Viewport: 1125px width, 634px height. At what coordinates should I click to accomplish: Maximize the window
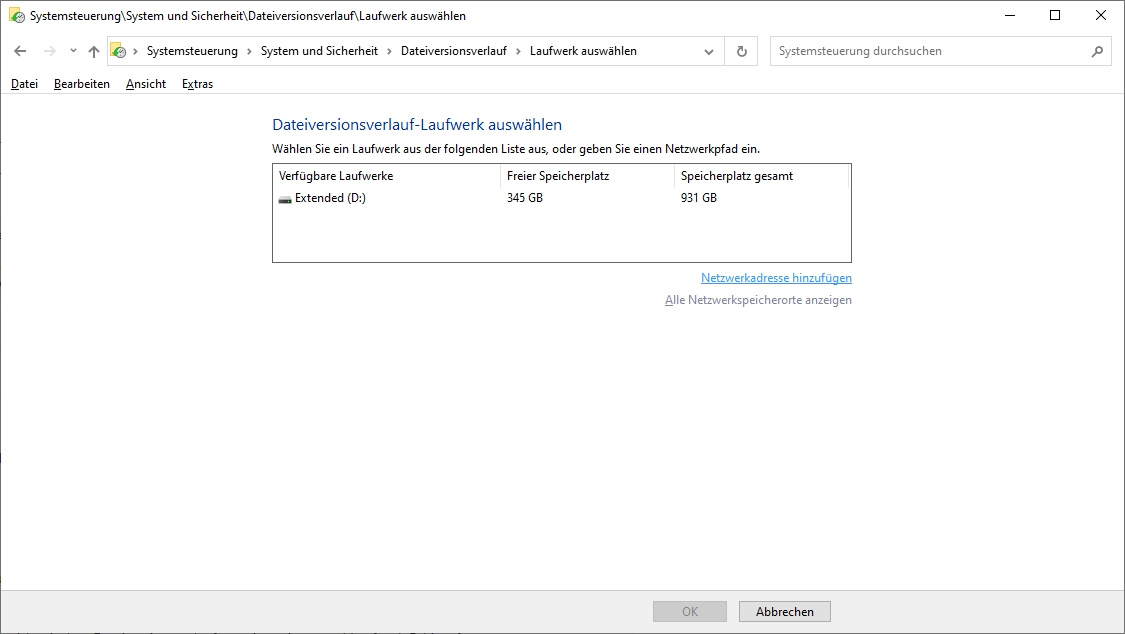1055,16
